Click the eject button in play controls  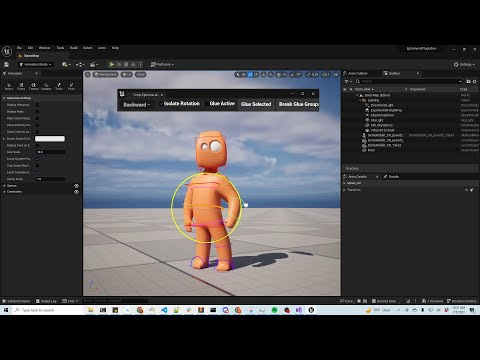point(133,64)
